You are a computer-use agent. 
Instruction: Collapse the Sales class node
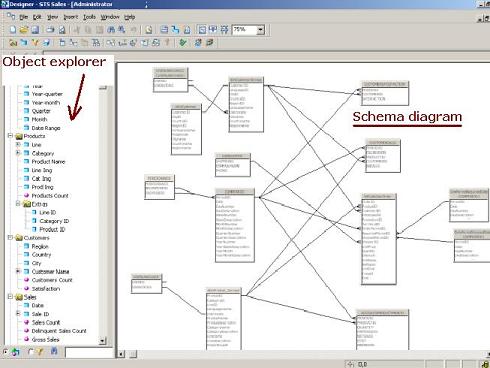coord(10,297)
